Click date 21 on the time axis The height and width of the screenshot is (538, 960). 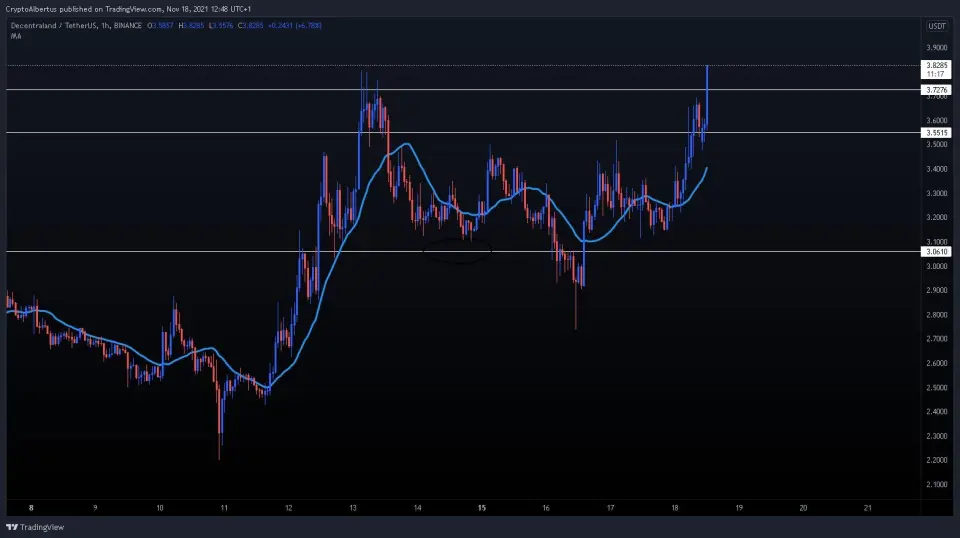click(x=867, y=508)
